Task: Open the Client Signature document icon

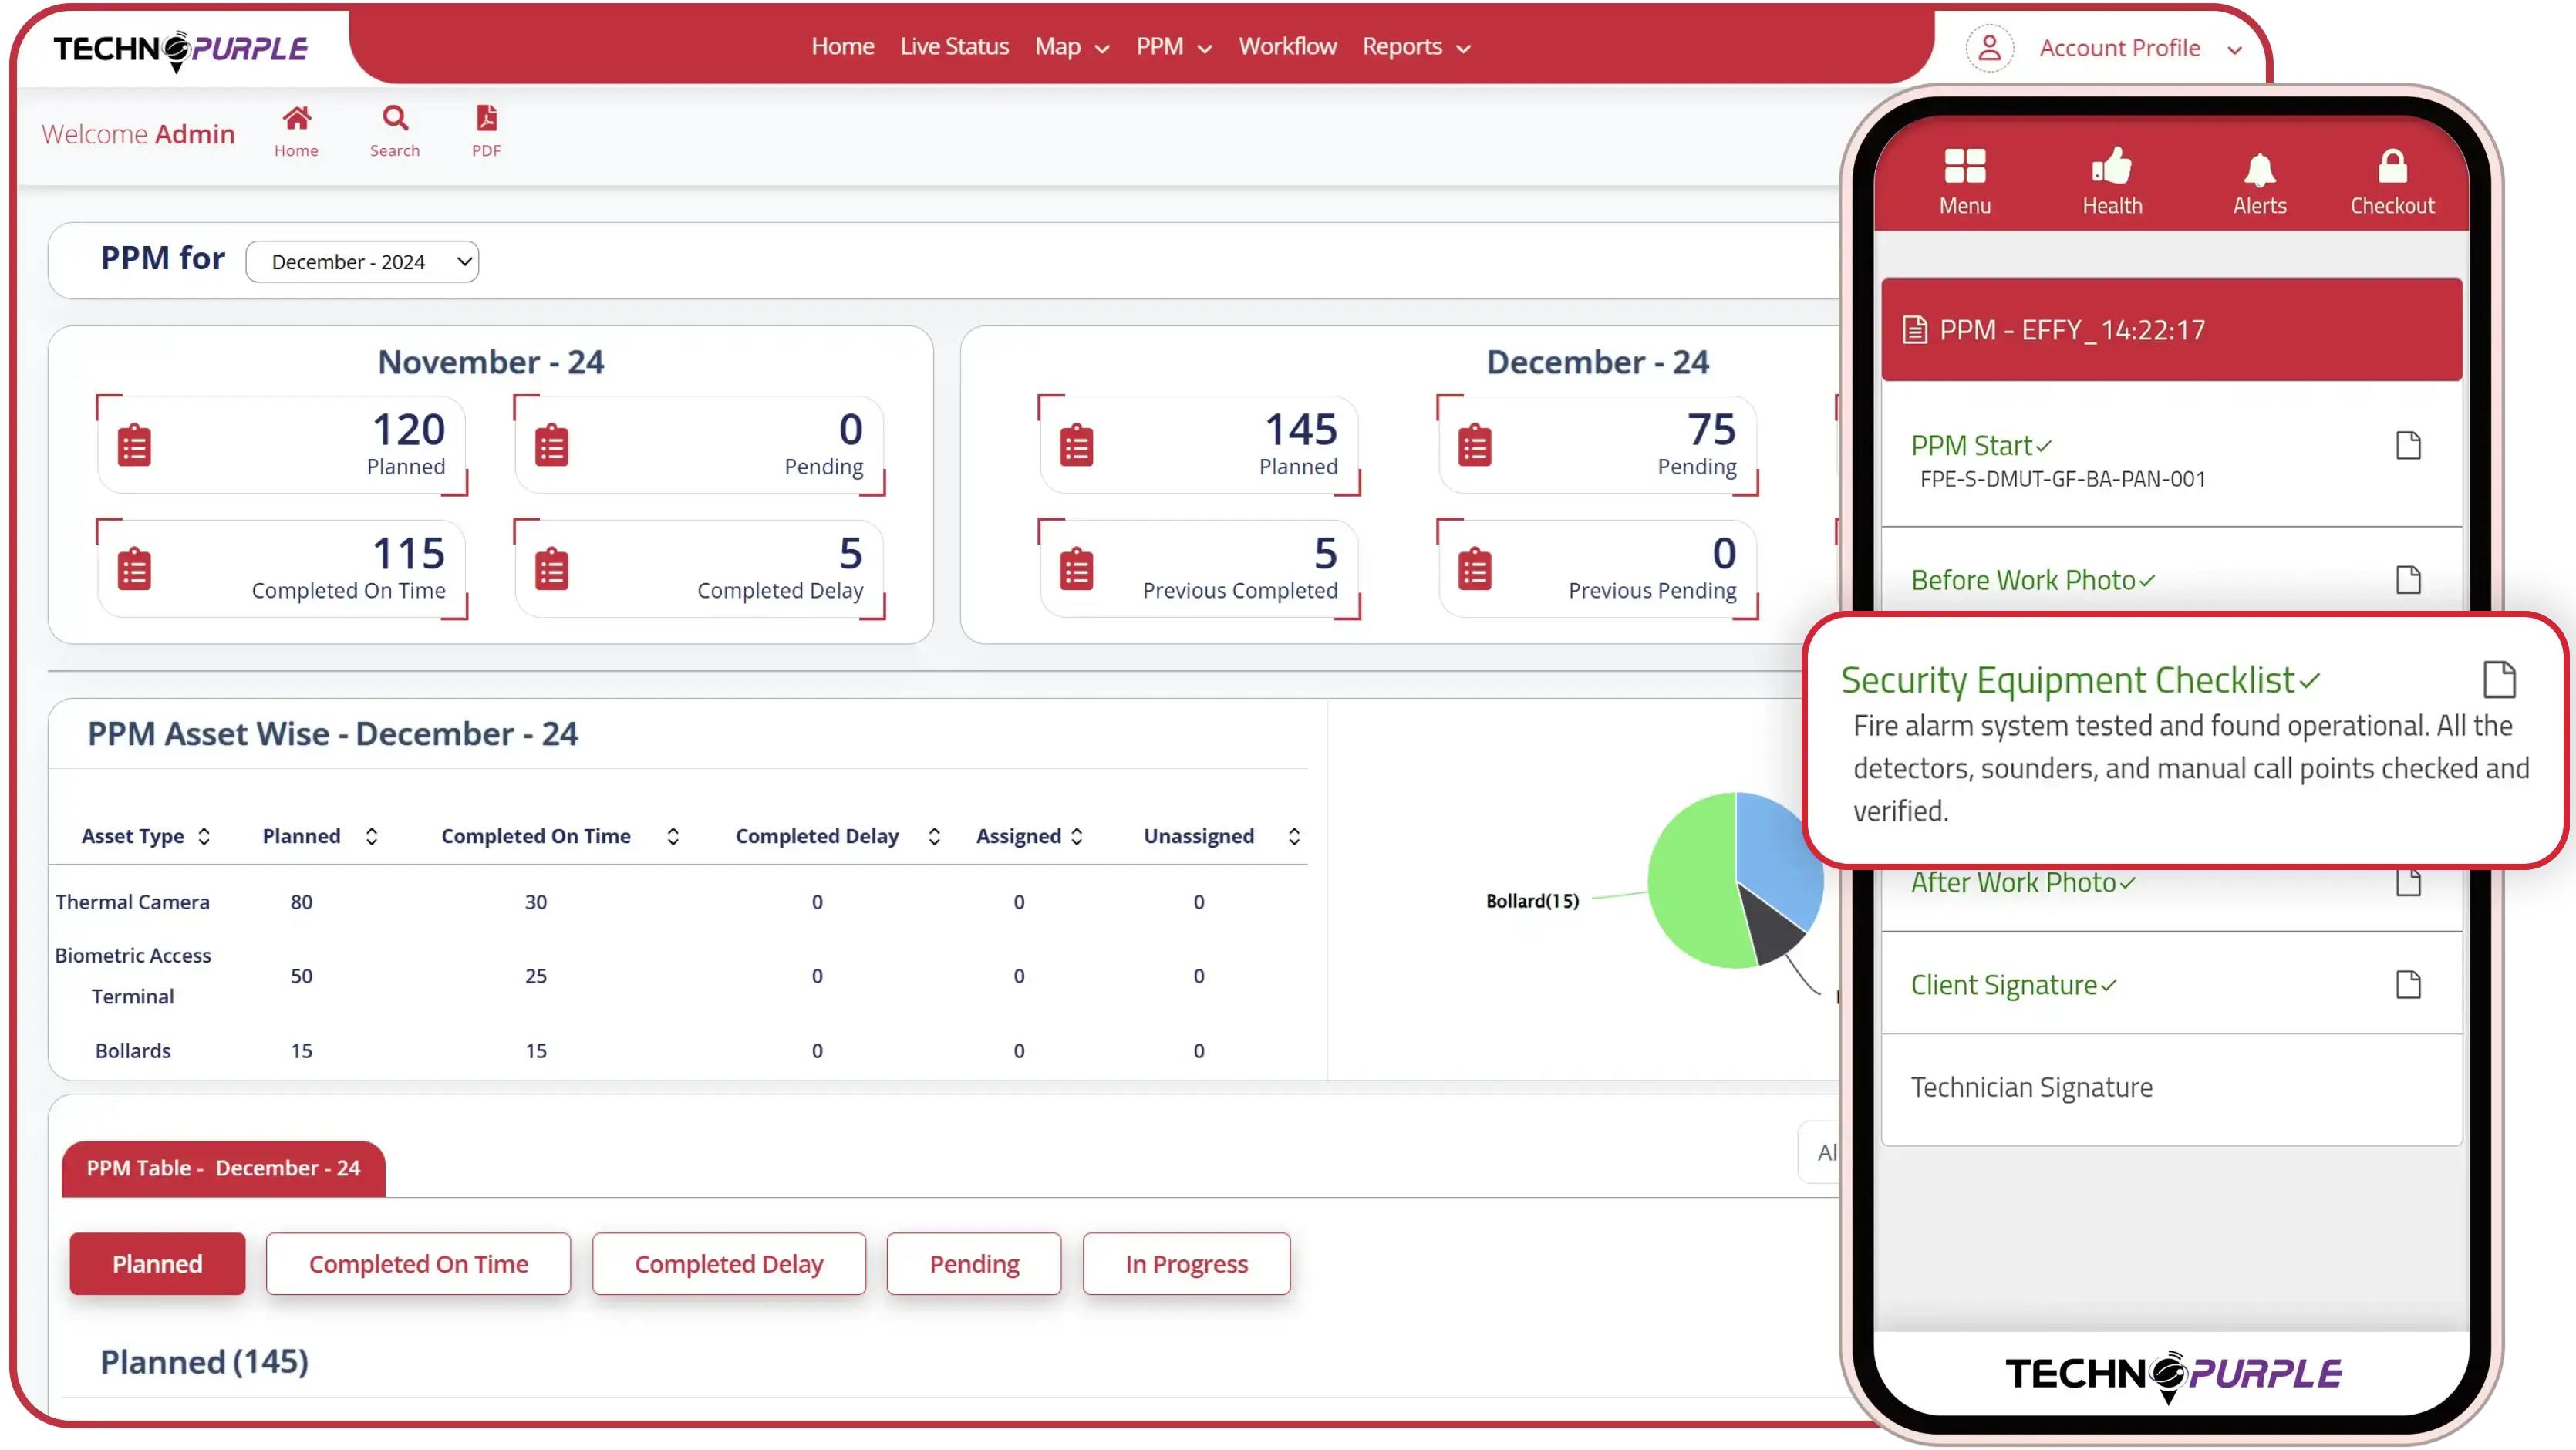Action: (x=2408, y=985)
